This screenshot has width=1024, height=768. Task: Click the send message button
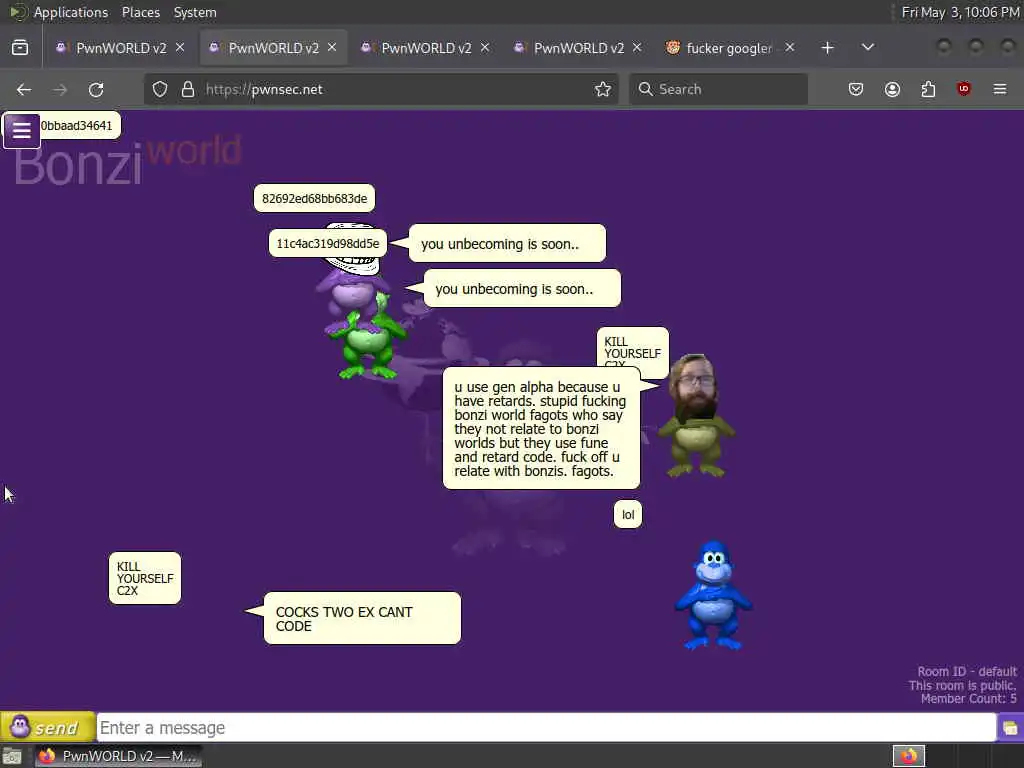pos(48,727)
